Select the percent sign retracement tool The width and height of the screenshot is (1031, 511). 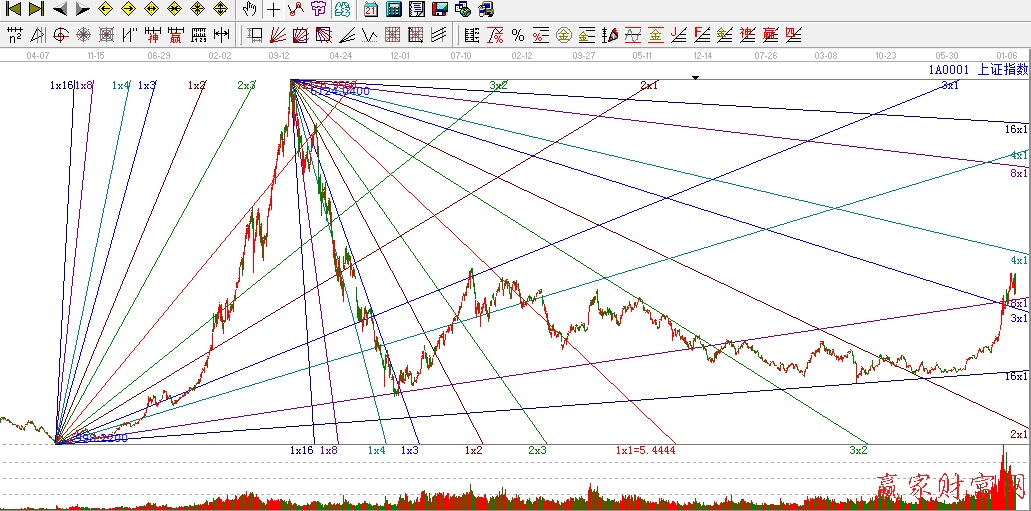[517, 35]
